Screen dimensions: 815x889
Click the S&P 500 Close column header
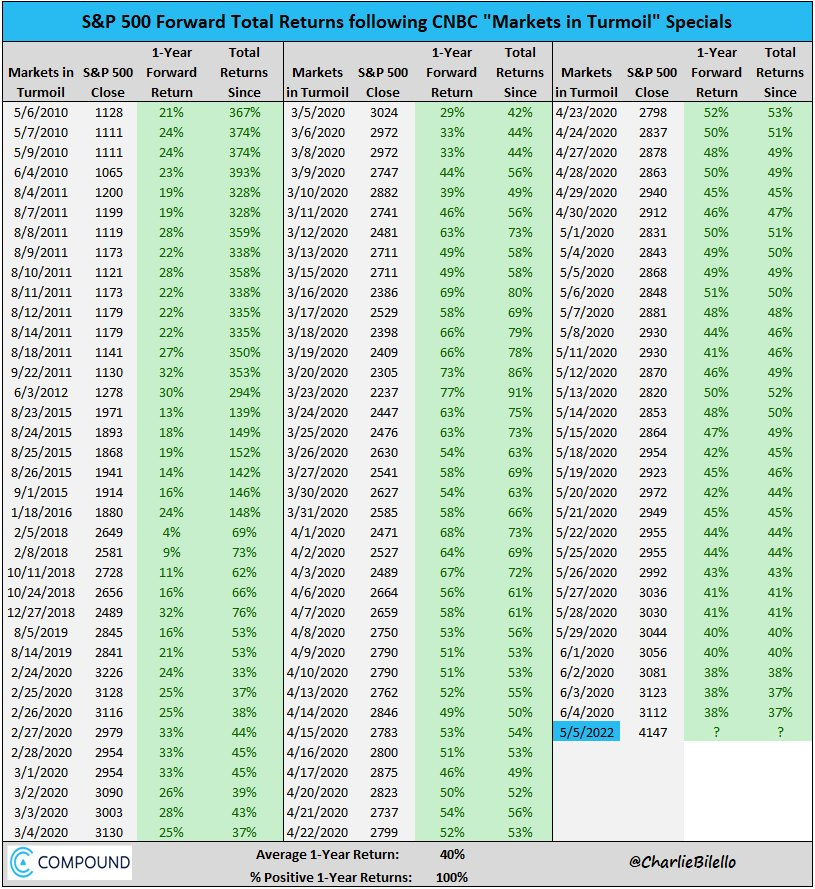108,80
